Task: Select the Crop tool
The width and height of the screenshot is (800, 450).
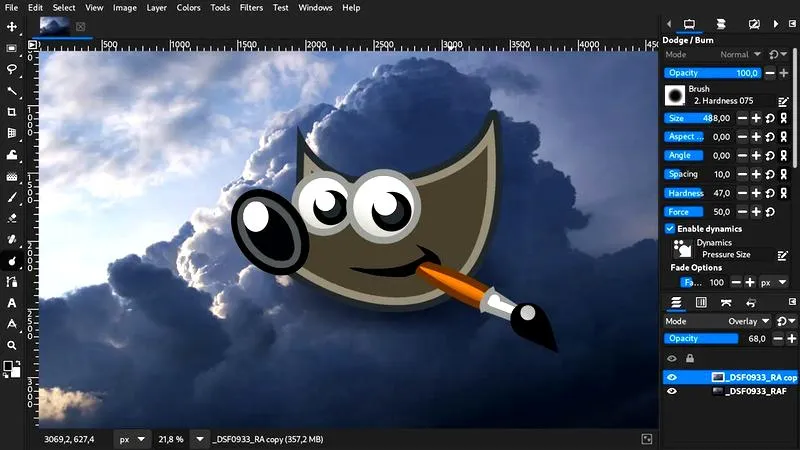Action: (12, 112)
